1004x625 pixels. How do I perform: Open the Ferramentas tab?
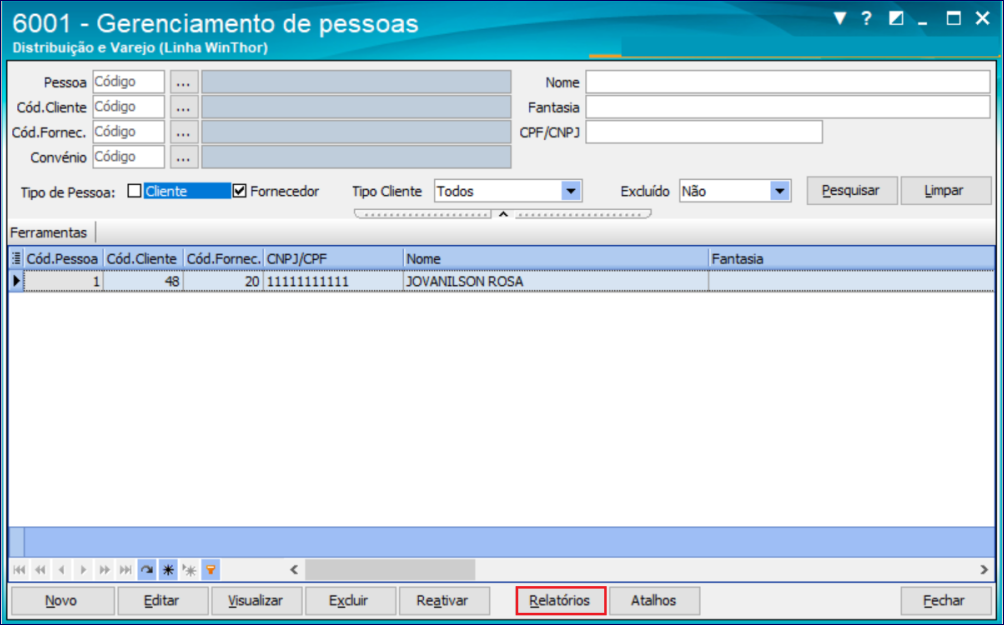pos(49,232)
